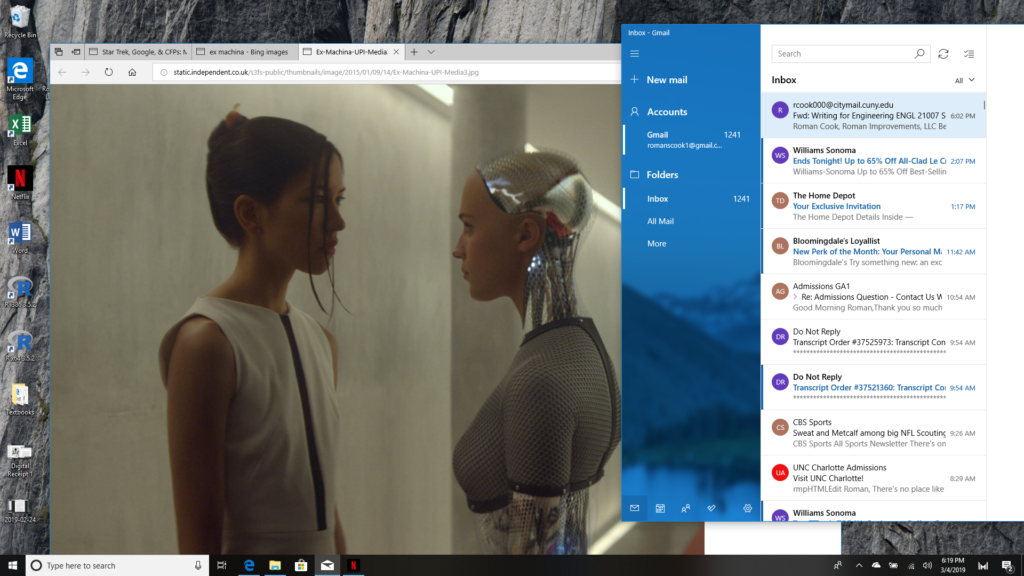
Task: Open Digital Receipt desktop file
Action: tap(20, 460)
